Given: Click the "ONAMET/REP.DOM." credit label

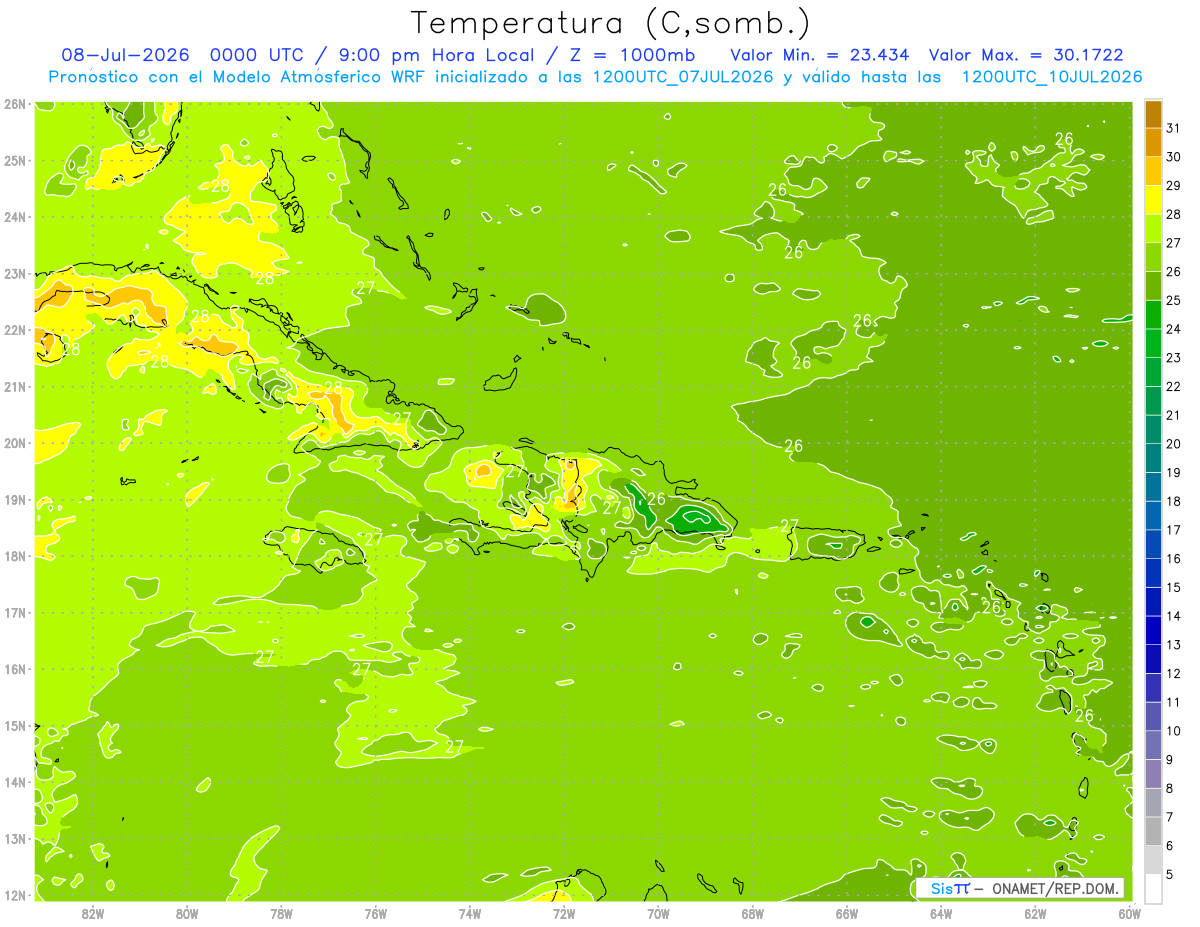Looking at the screenshot, I should point(1056,888).
